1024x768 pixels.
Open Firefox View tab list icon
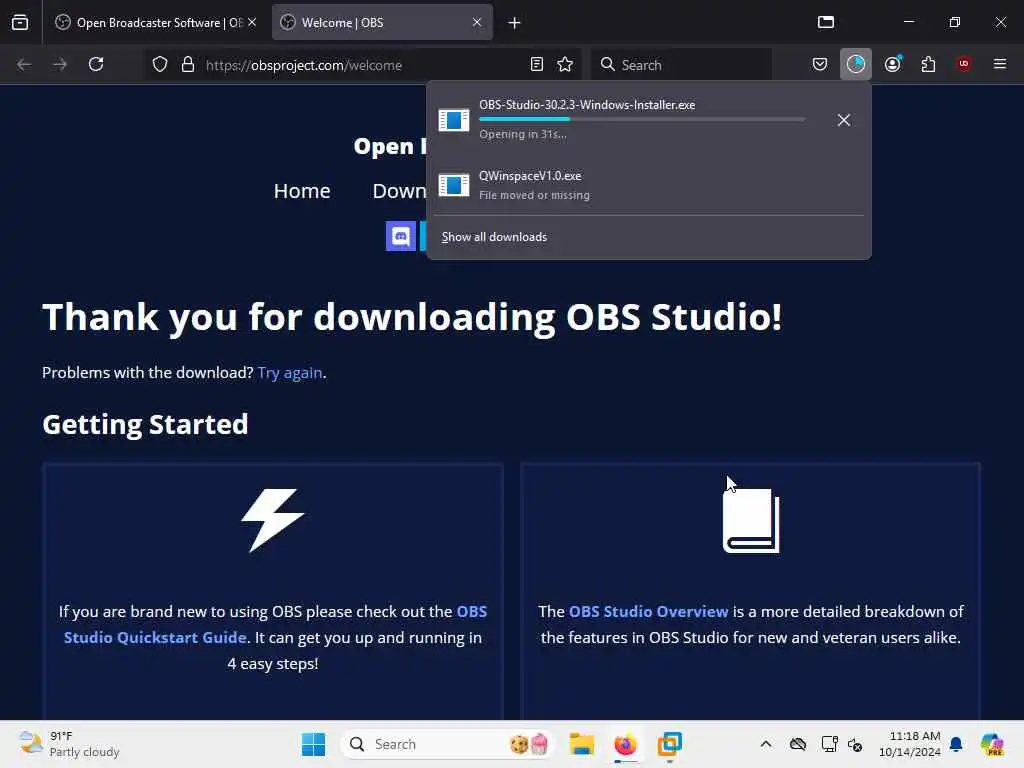(20, 22)
